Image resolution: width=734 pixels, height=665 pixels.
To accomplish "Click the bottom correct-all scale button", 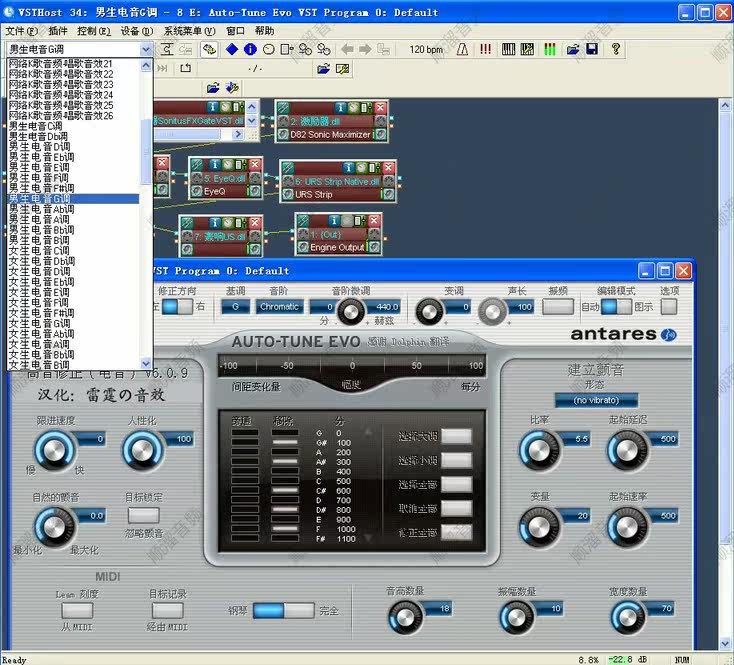I will coord(456,532).
